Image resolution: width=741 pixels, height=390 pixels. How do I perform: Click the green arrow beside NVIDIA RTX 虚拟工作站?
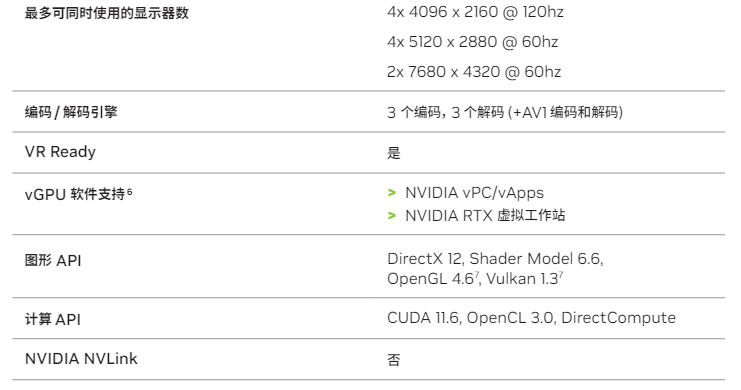(x=391, y=216)
